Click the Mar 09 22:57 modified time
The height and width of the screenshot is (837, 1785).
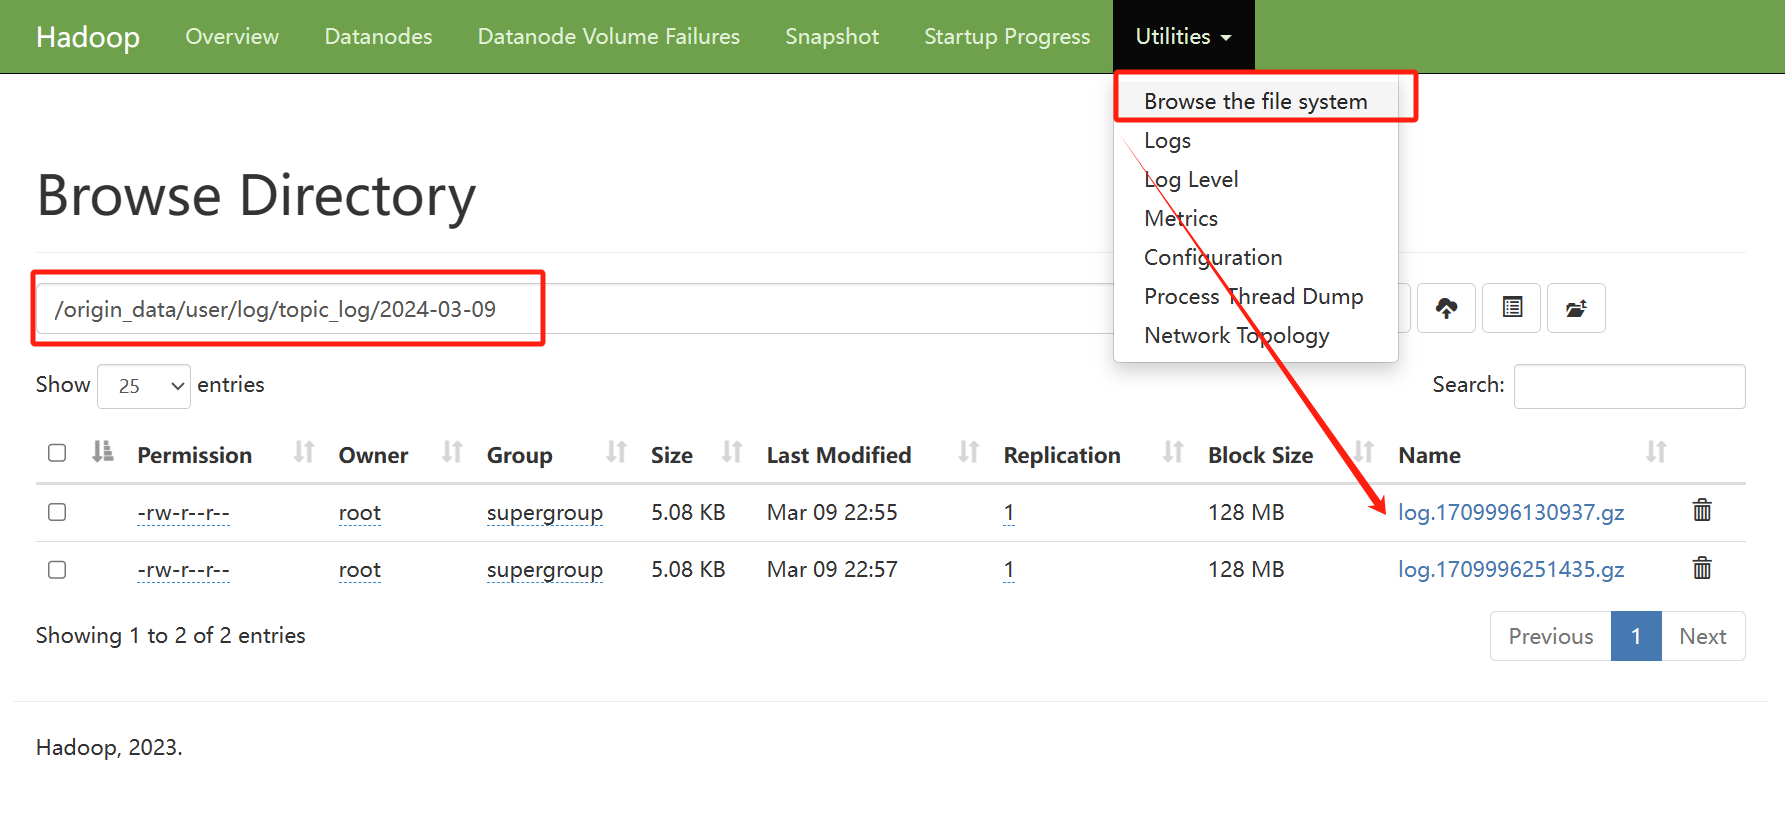832,569
